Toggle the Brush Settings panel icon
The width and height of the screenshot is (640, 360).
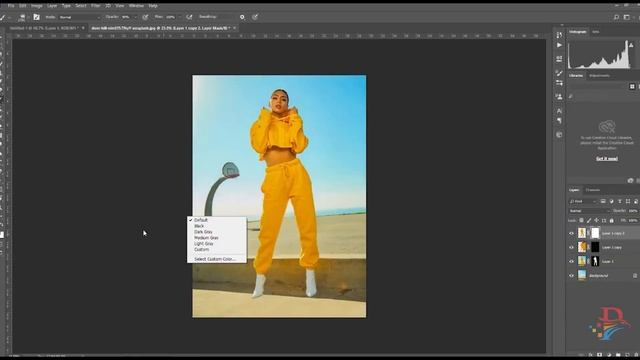pos(36,17)
